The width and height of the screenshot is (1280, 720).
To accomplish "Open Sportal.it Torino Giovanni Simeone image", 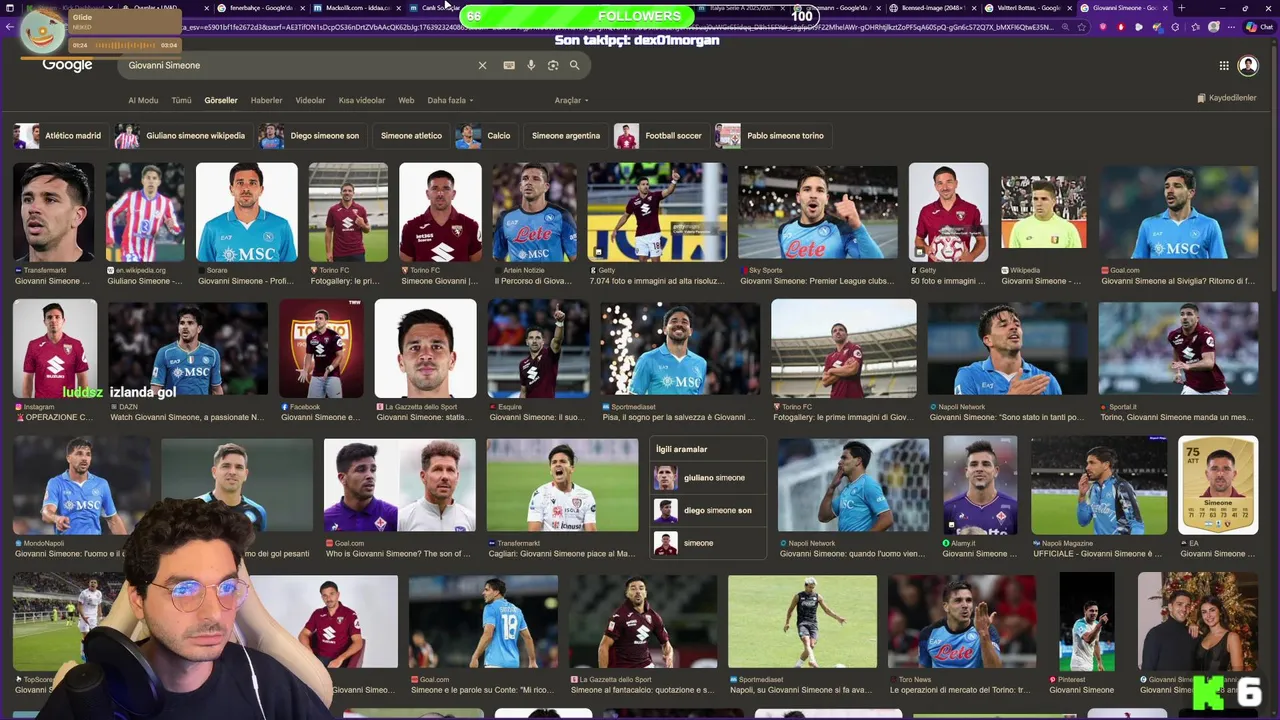I will [x=1178, y=348].
